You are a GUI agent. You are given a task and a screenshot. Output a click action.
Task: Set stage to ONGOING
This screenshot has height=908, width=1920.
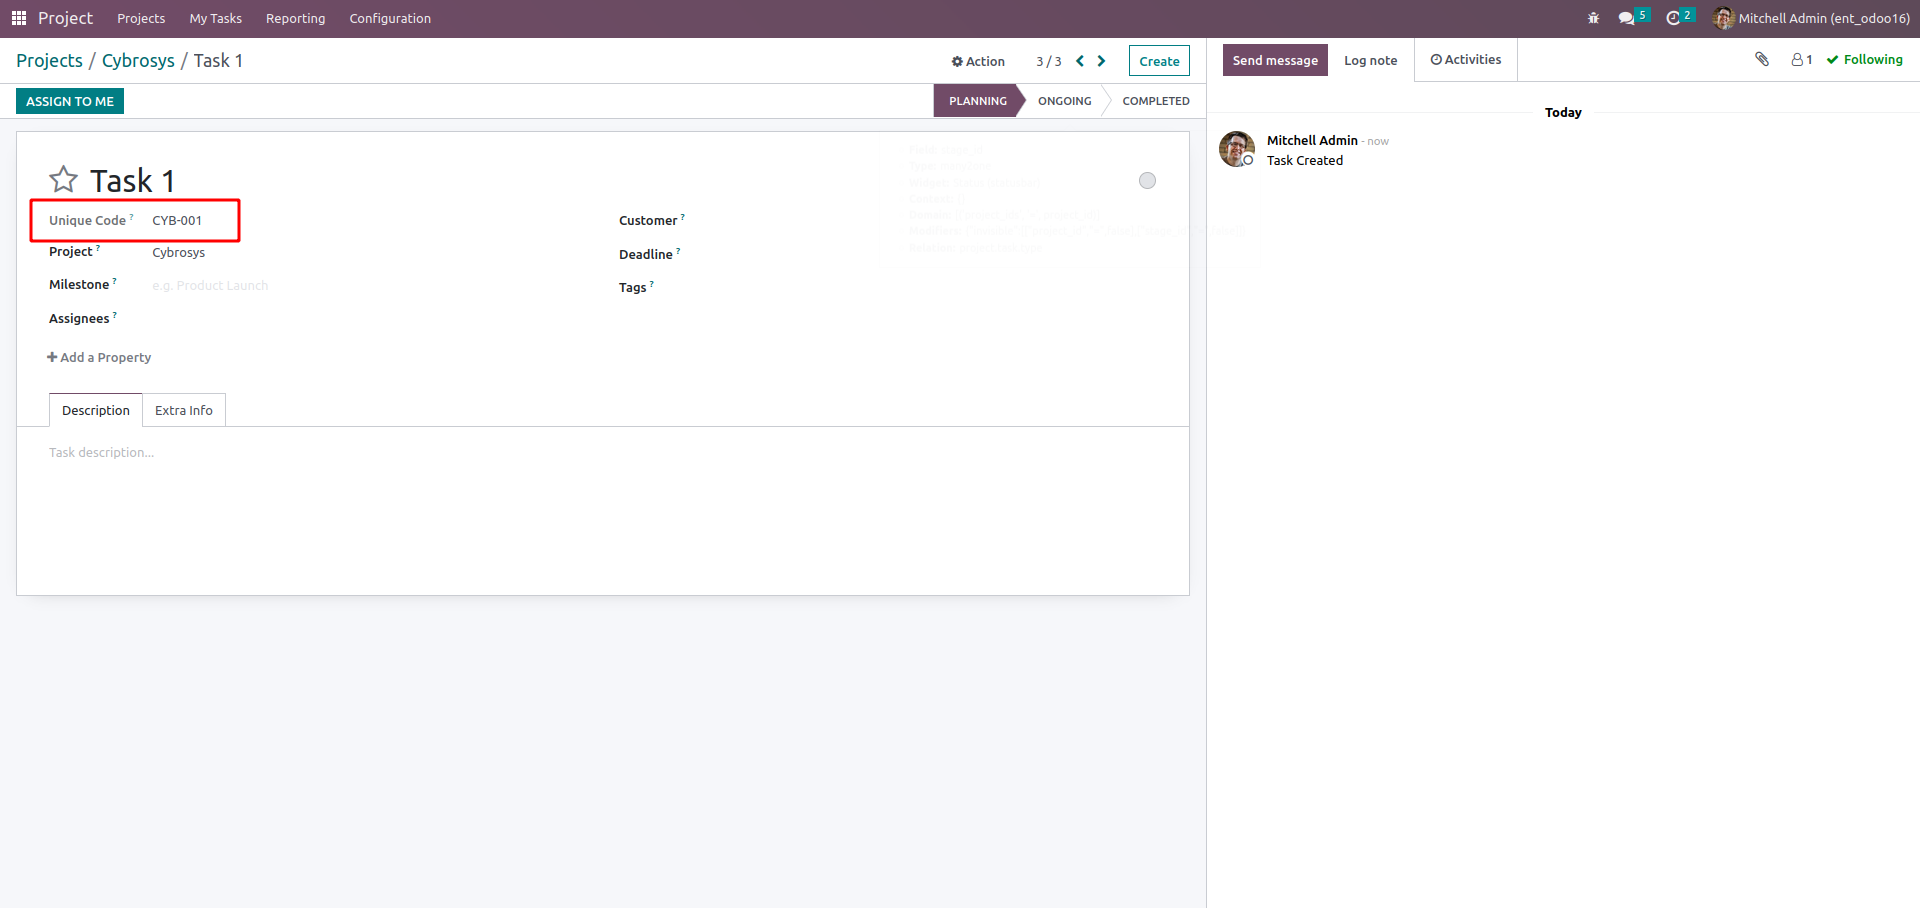point(1064,101)
